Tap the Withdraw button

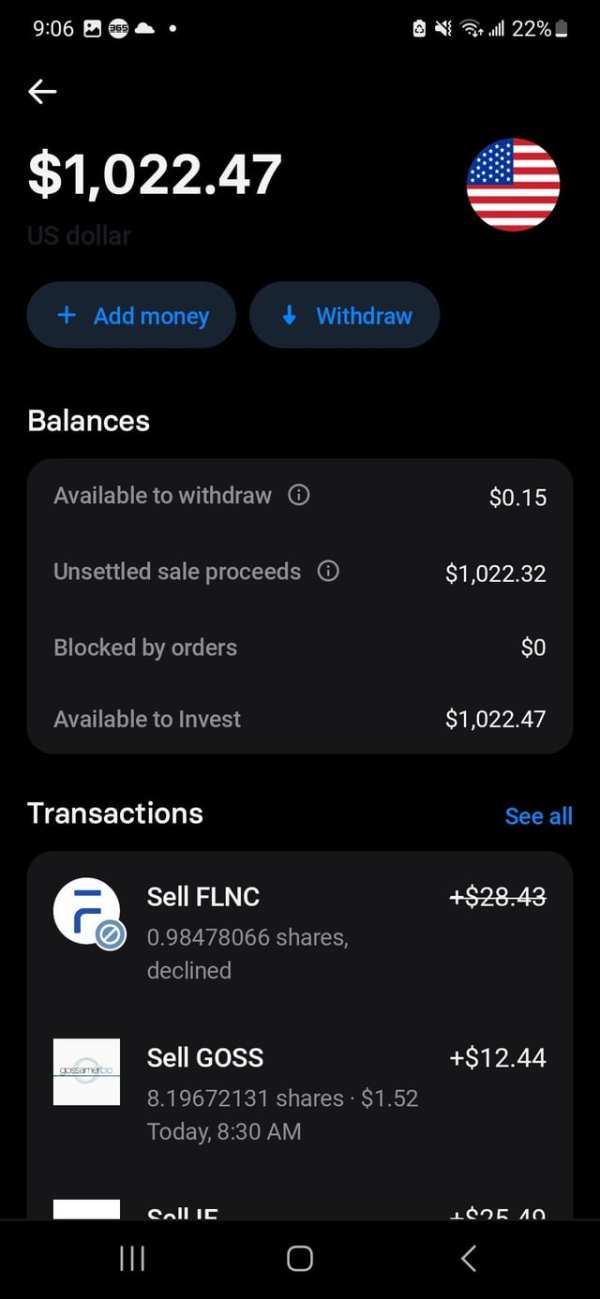(345, 316)
